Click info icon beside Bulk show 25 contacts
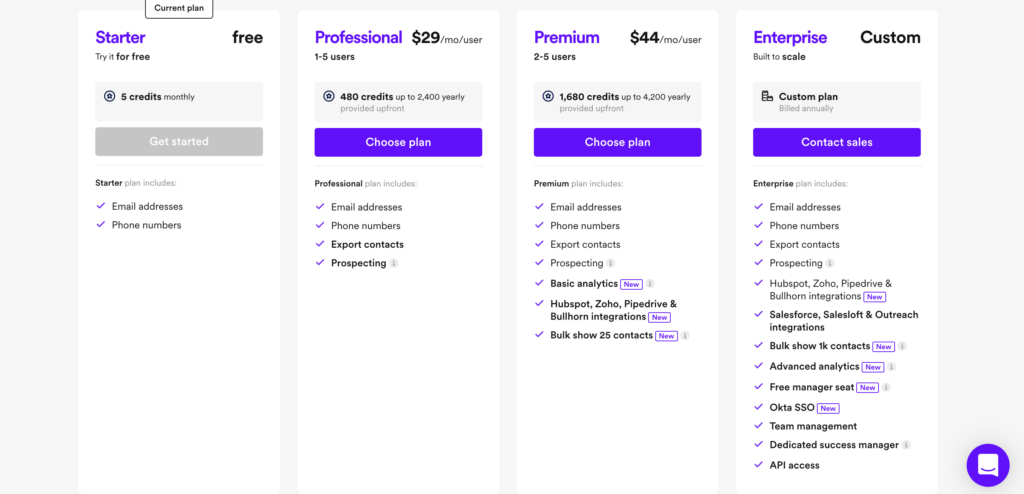Screen dimensions: 1024x494 (x=685, y=336)
